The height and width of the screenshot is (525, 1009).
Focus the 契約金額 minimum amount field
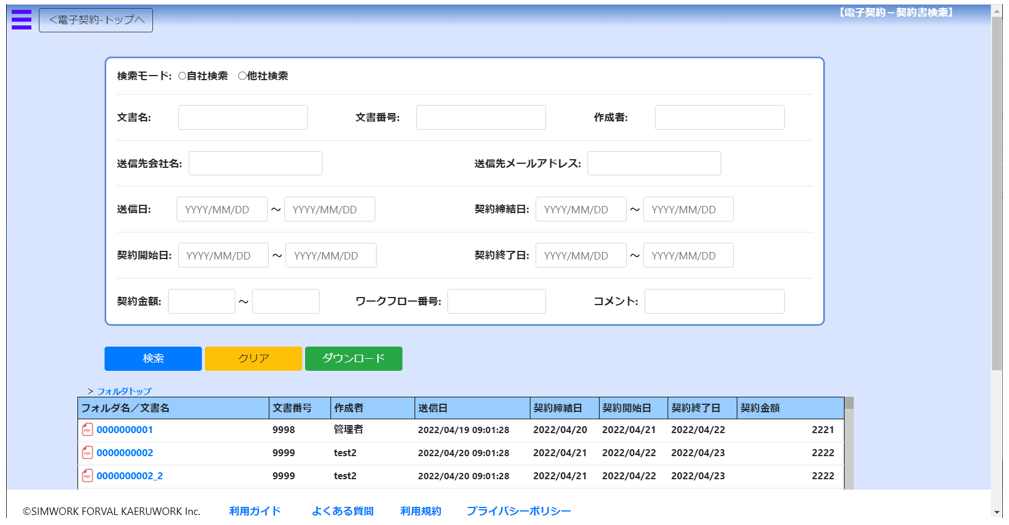pos(202,302)
